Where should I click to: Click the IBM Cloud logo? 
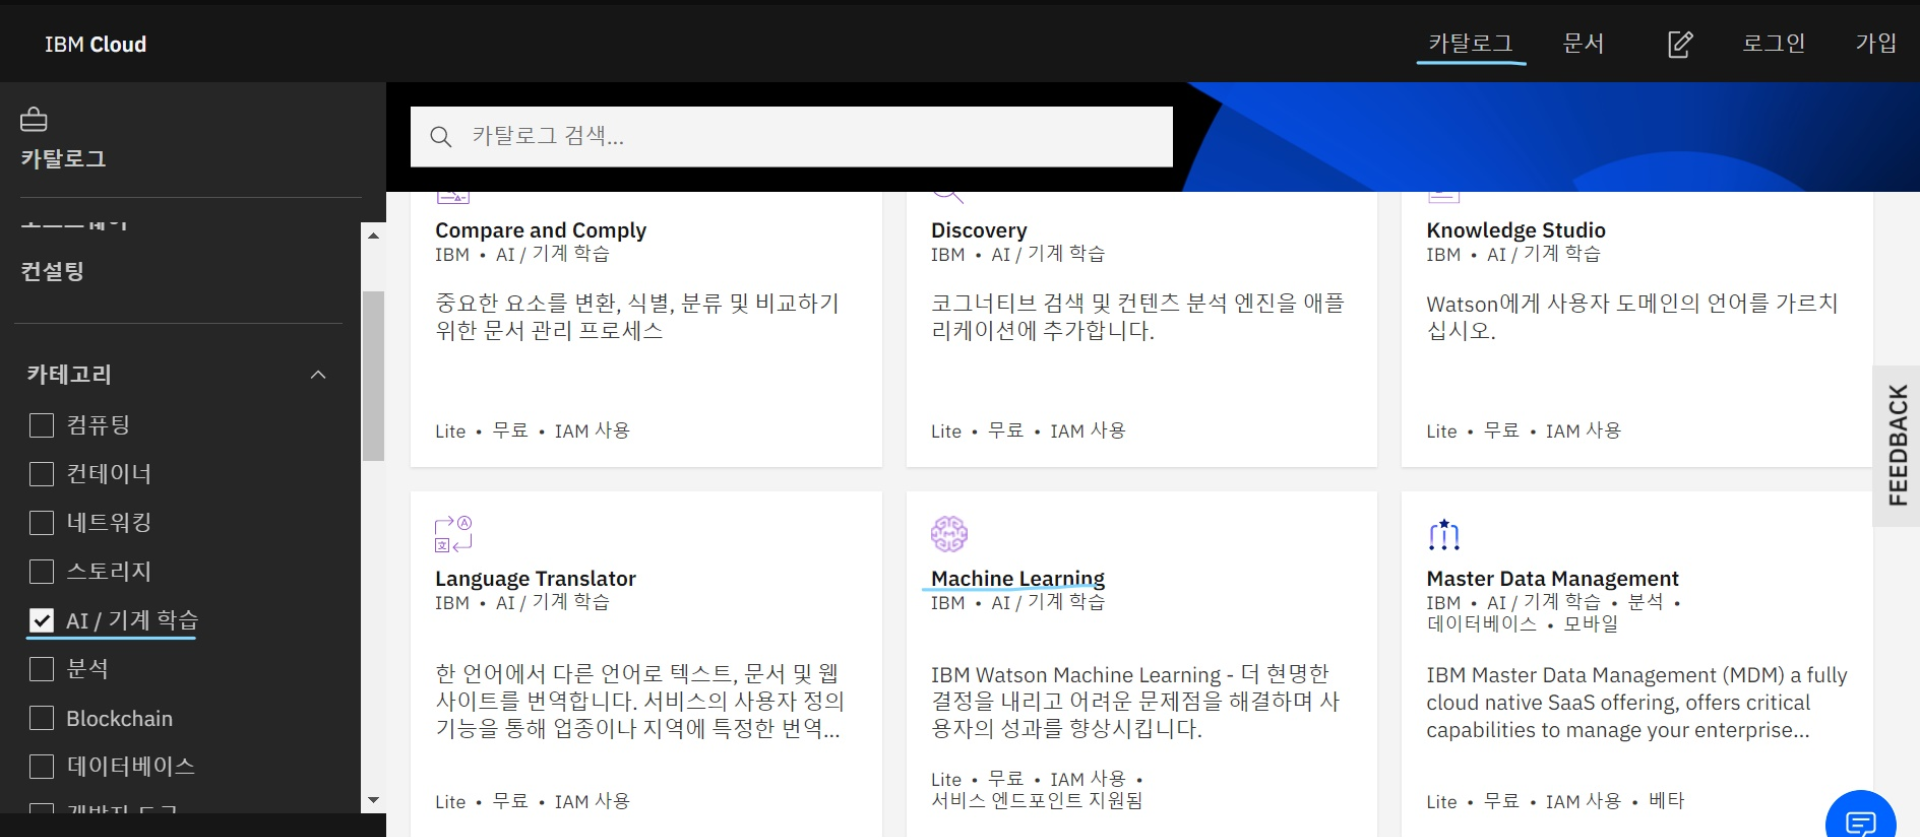pos(95,44)
